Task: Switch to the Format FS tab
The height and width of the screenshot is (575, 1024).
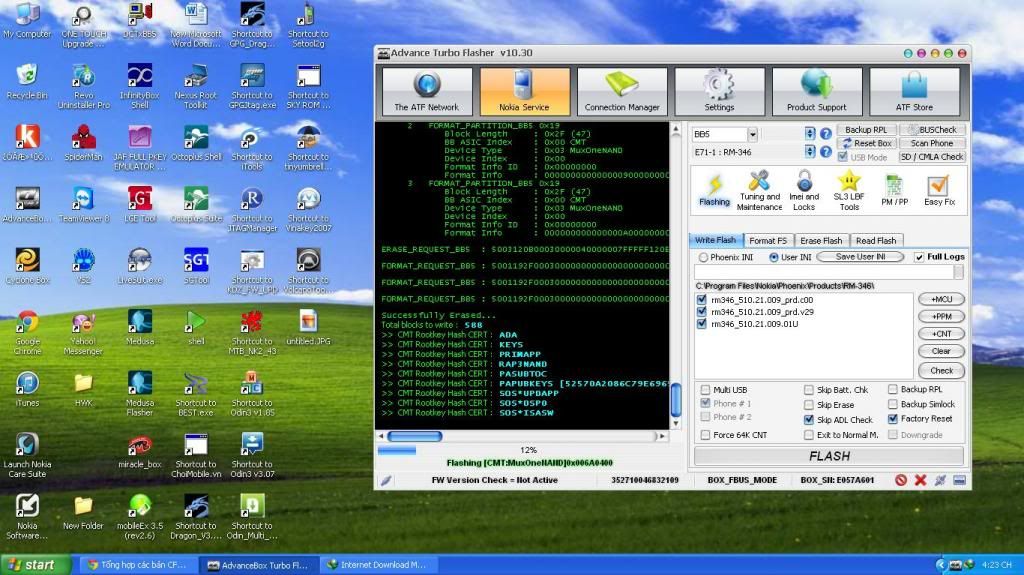Action: click(768, 240)
